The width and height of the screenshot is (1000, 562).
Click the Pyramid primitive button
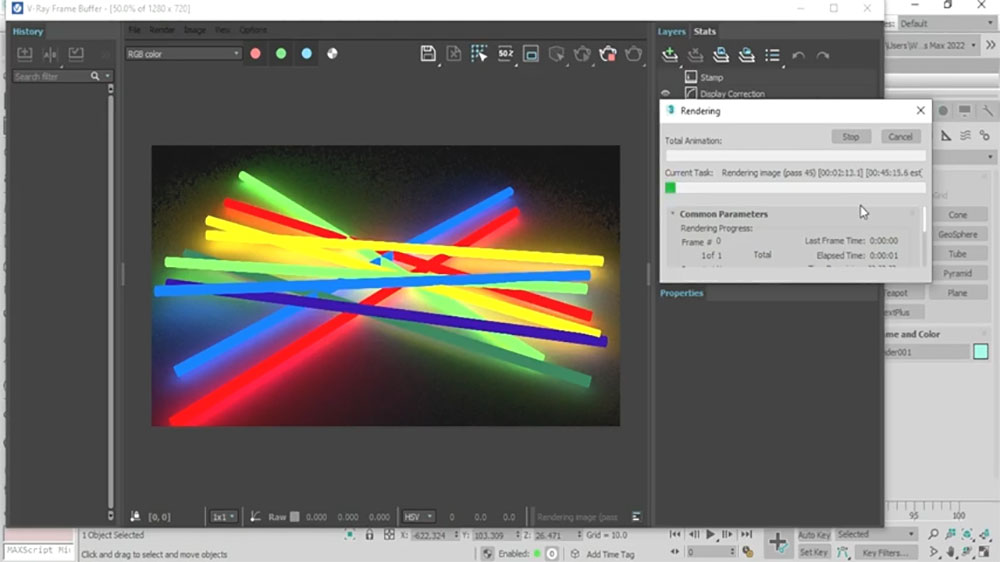[957, 273]
